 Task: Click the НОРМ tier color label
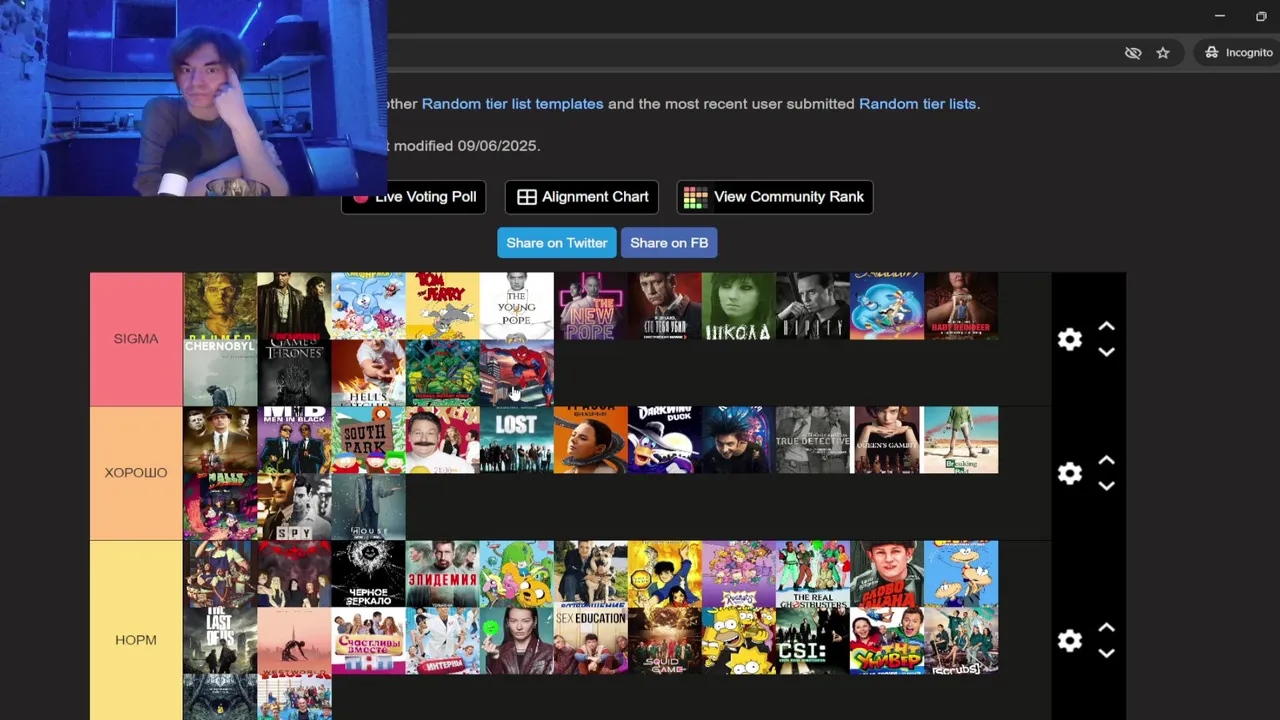136,640
